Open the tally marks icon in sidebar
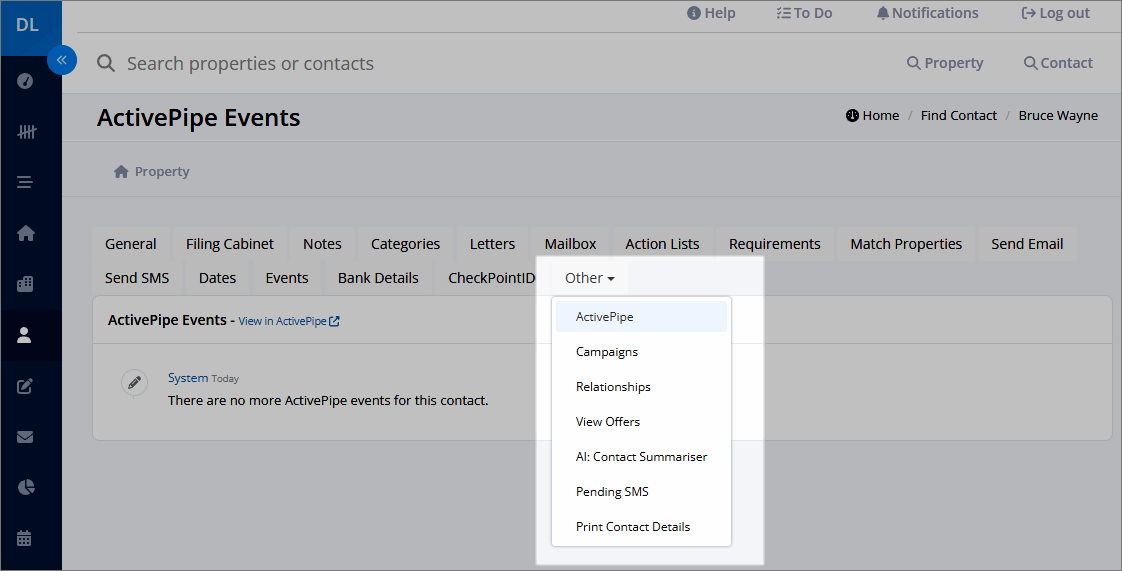Viewport: 1122px width, 571px height. click(x=26, y=132)
